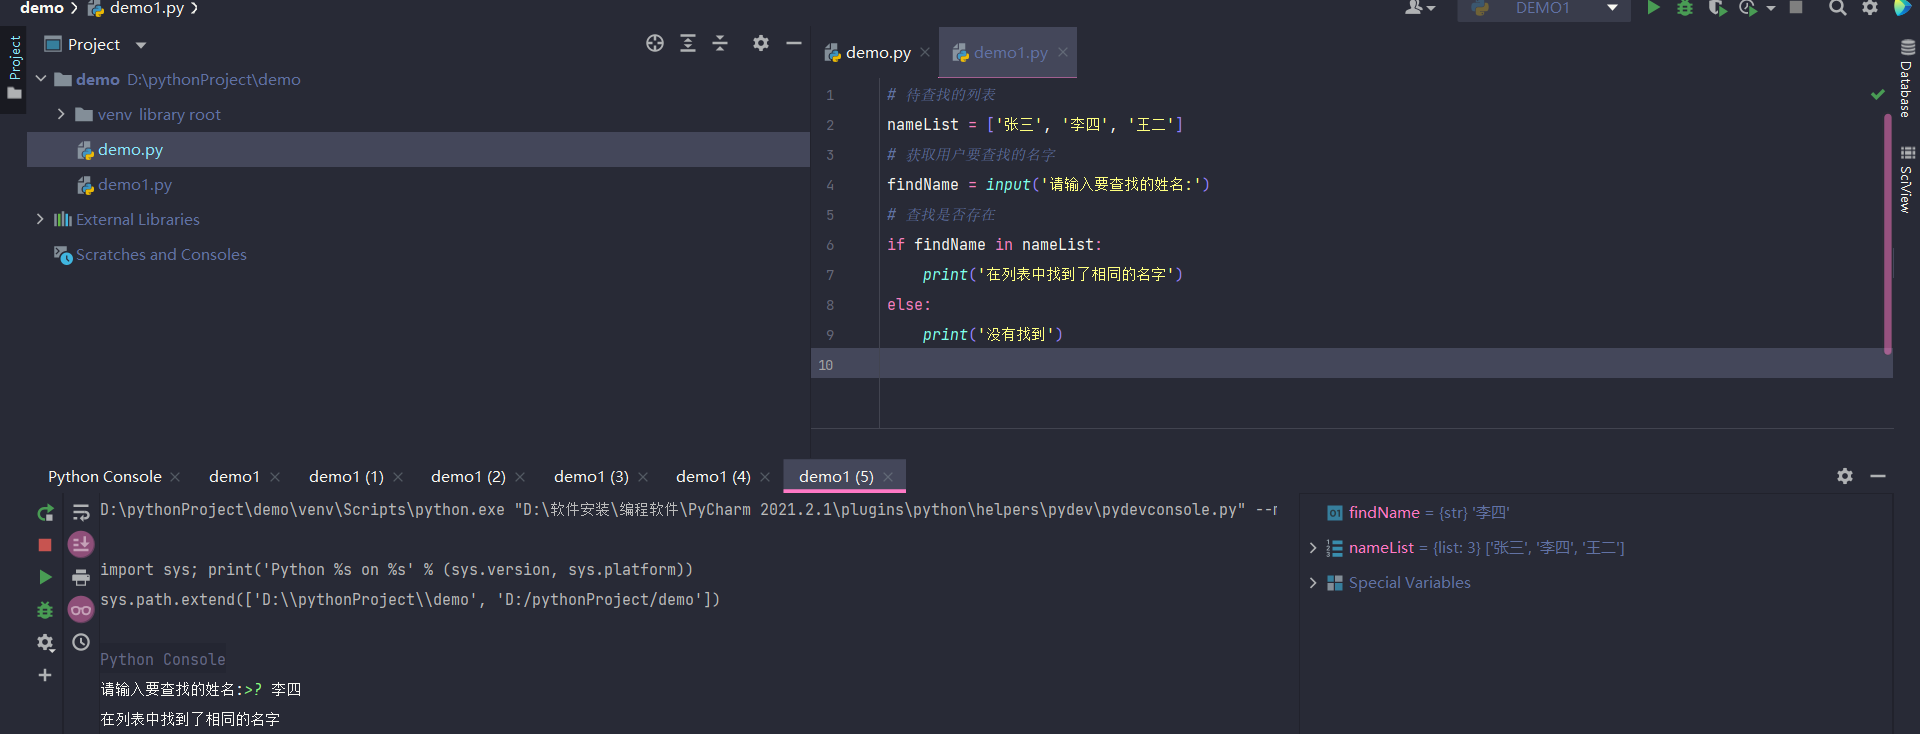
Task: Open the profile run options dropdown arrow
Action: (1771, 8)
